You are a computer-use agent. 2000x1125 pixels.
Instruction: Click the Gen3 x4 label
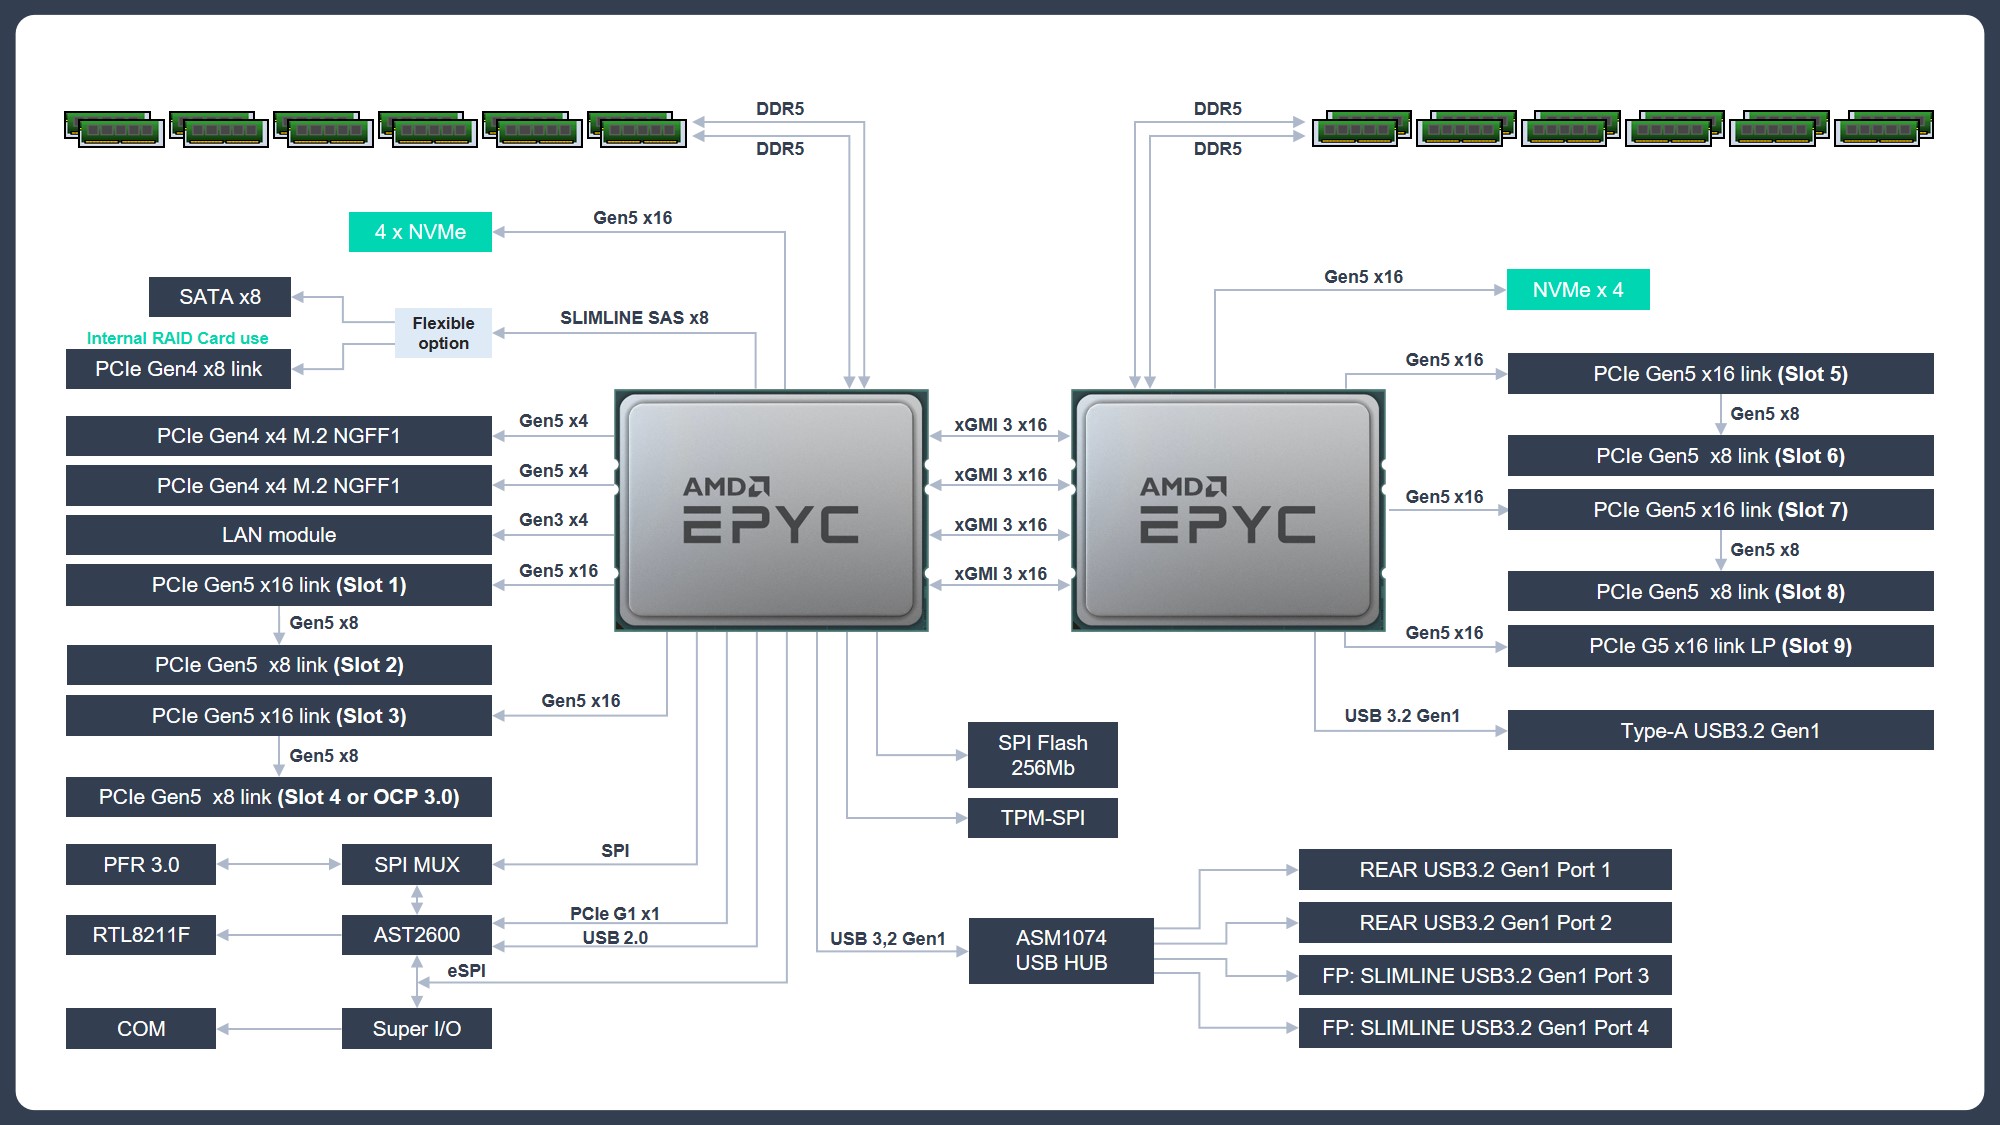(x=553, y=520)
